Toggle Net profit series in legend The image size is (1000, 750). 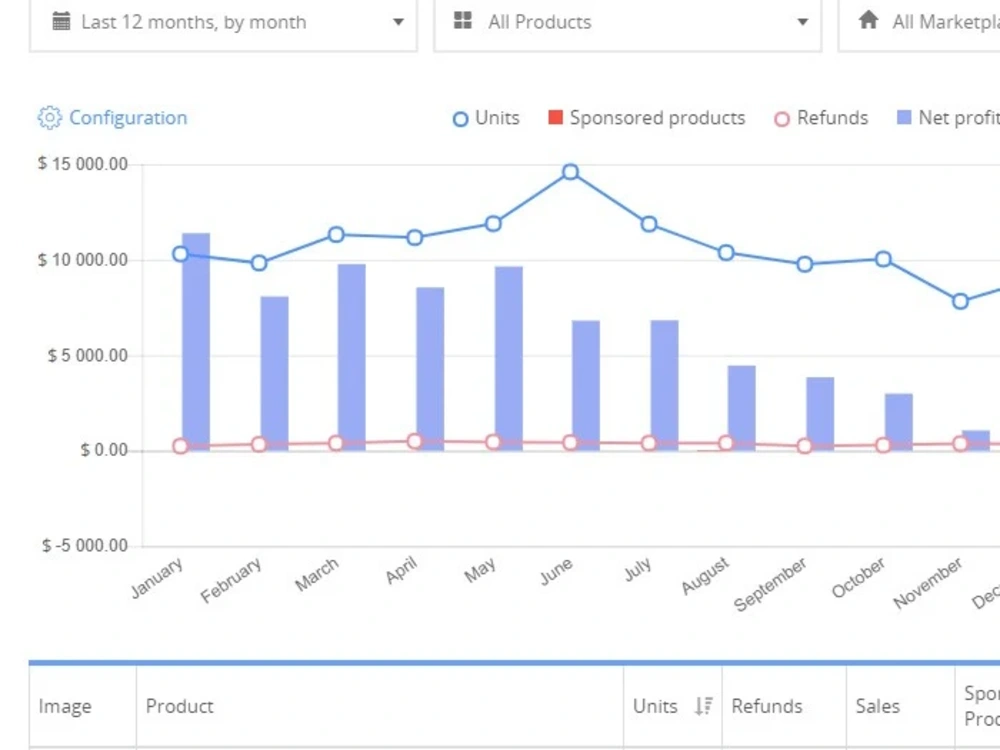(904, 117)
